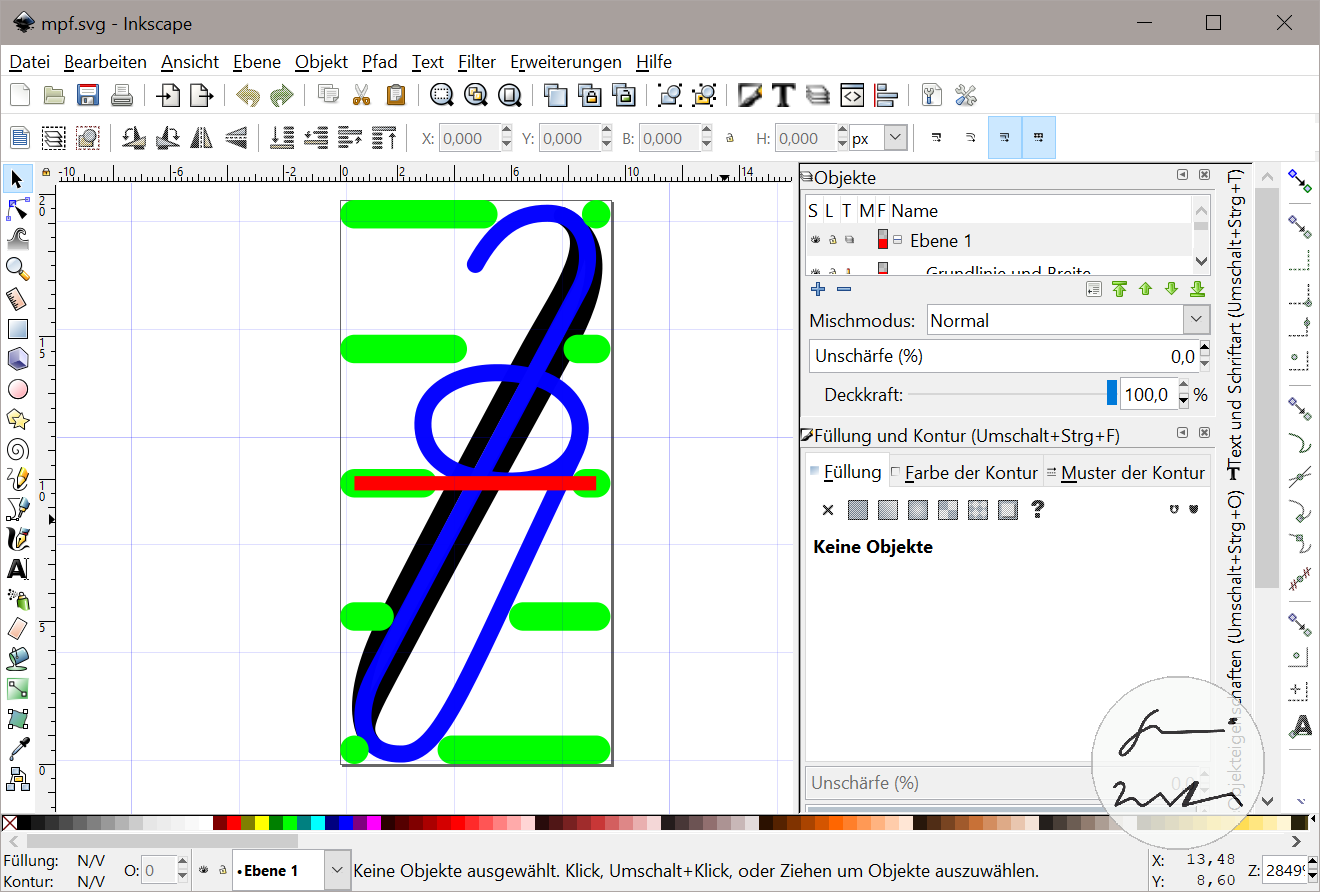Activate the Zoom tool
Image resolution: width=1320 pixels, height=892 pixels.
click(x=17, y=268)
